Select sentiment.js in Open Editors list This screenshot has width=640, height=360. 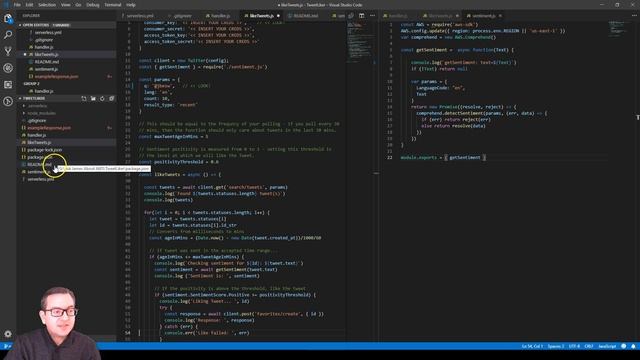[46, 69]
